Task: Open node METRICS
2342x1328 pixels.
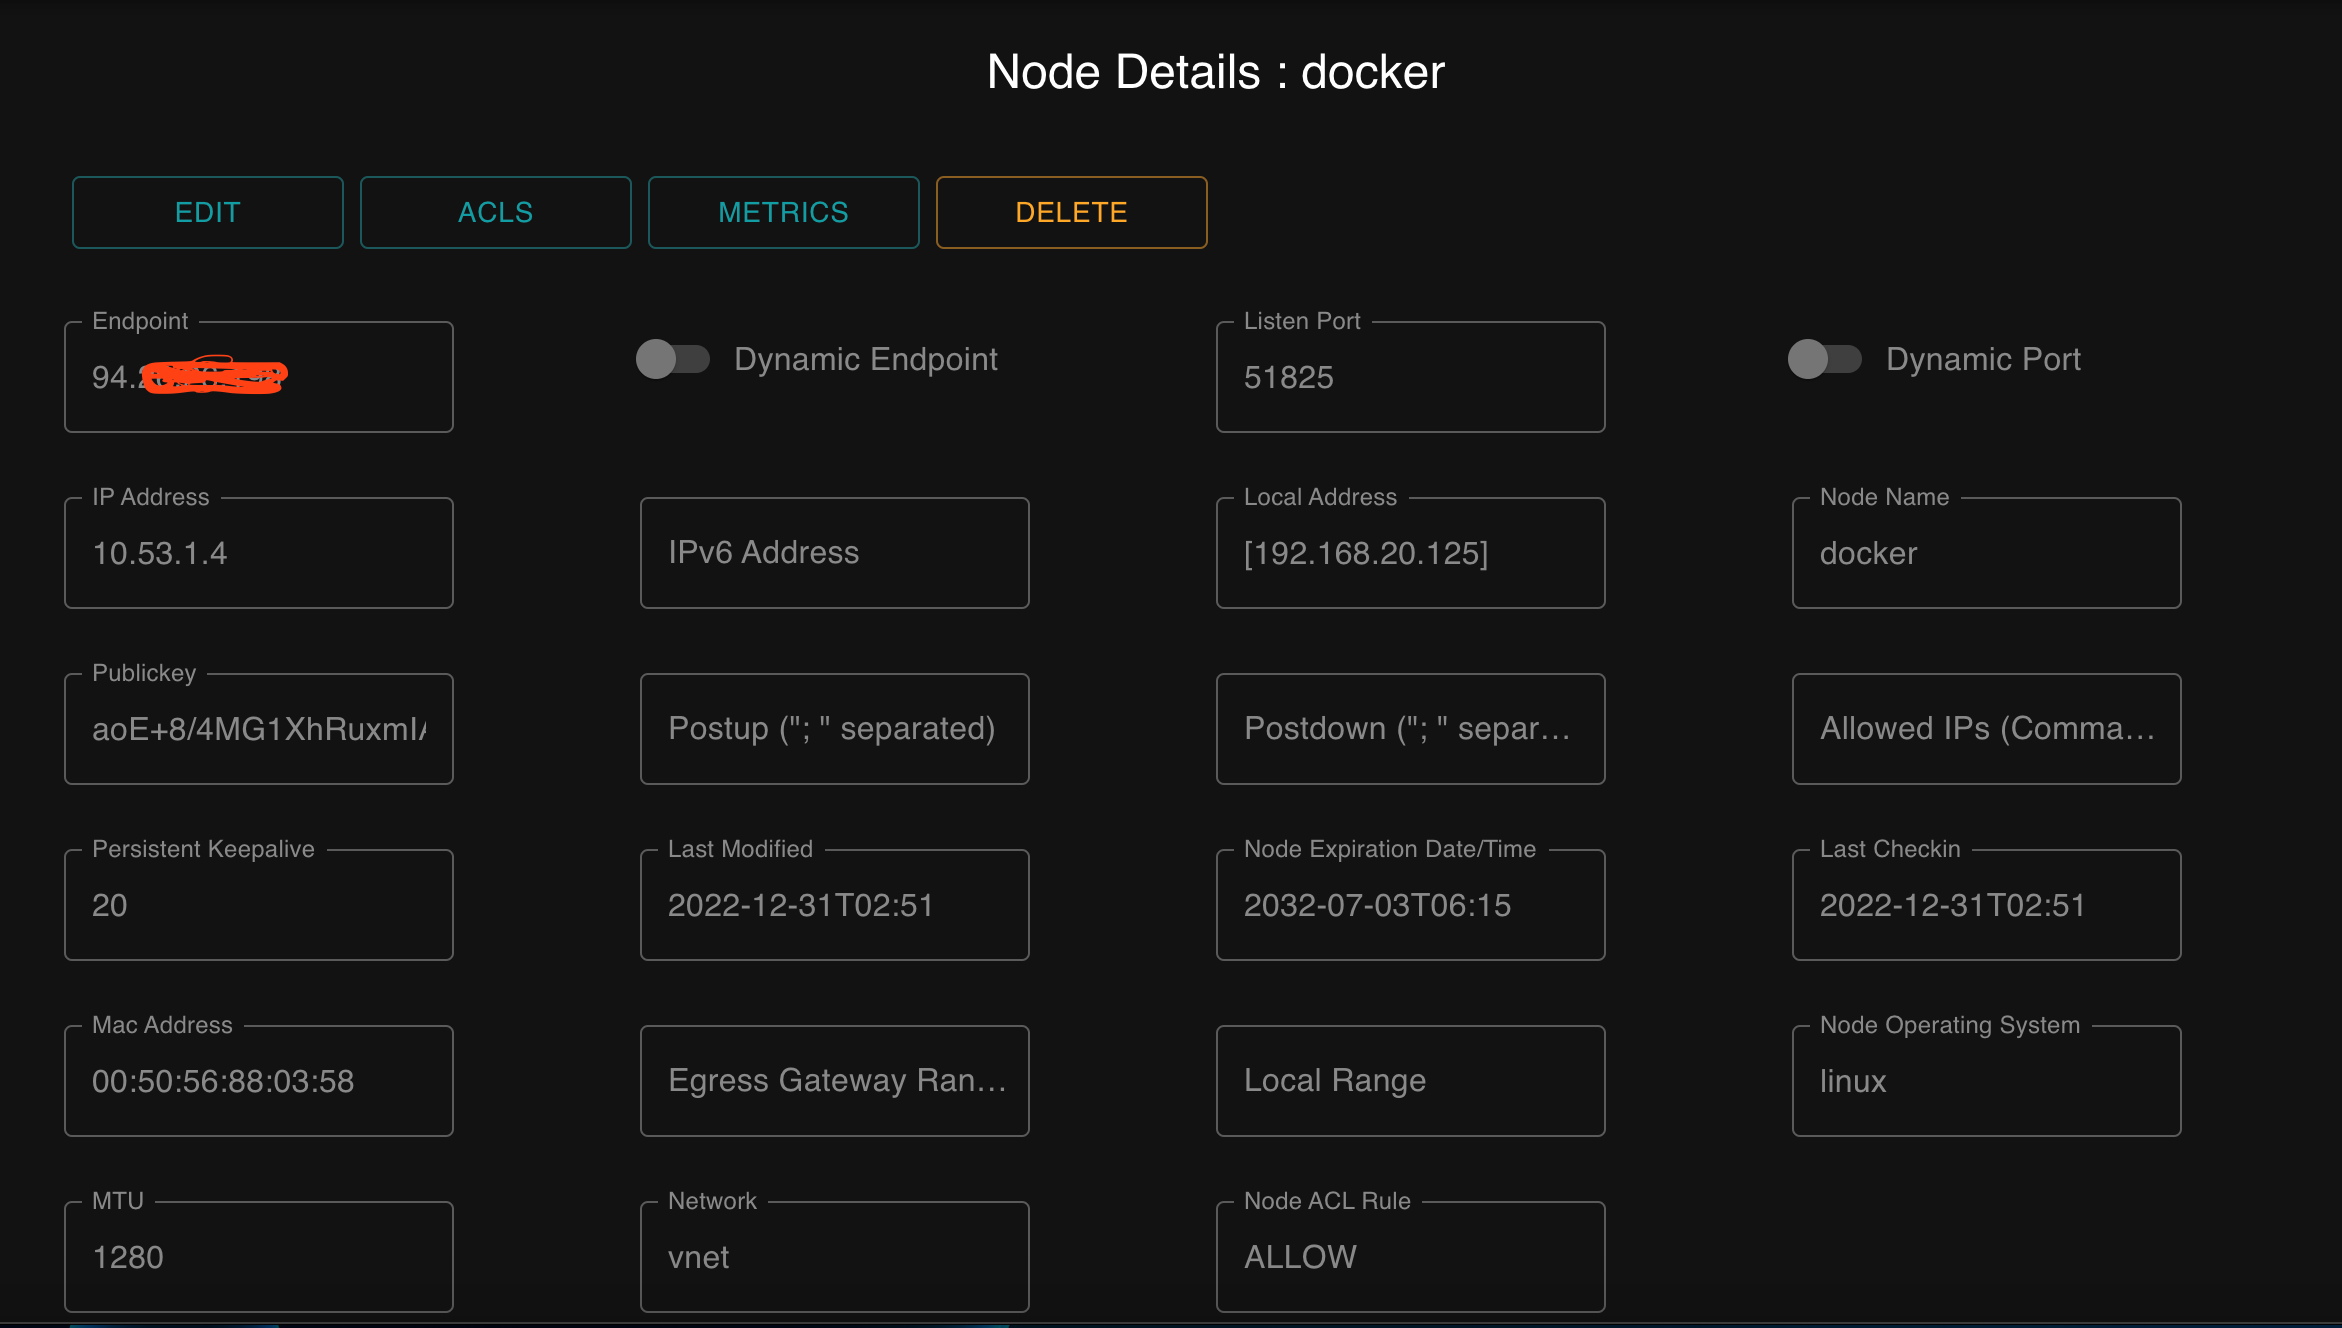Action: (x=784, y=212)
